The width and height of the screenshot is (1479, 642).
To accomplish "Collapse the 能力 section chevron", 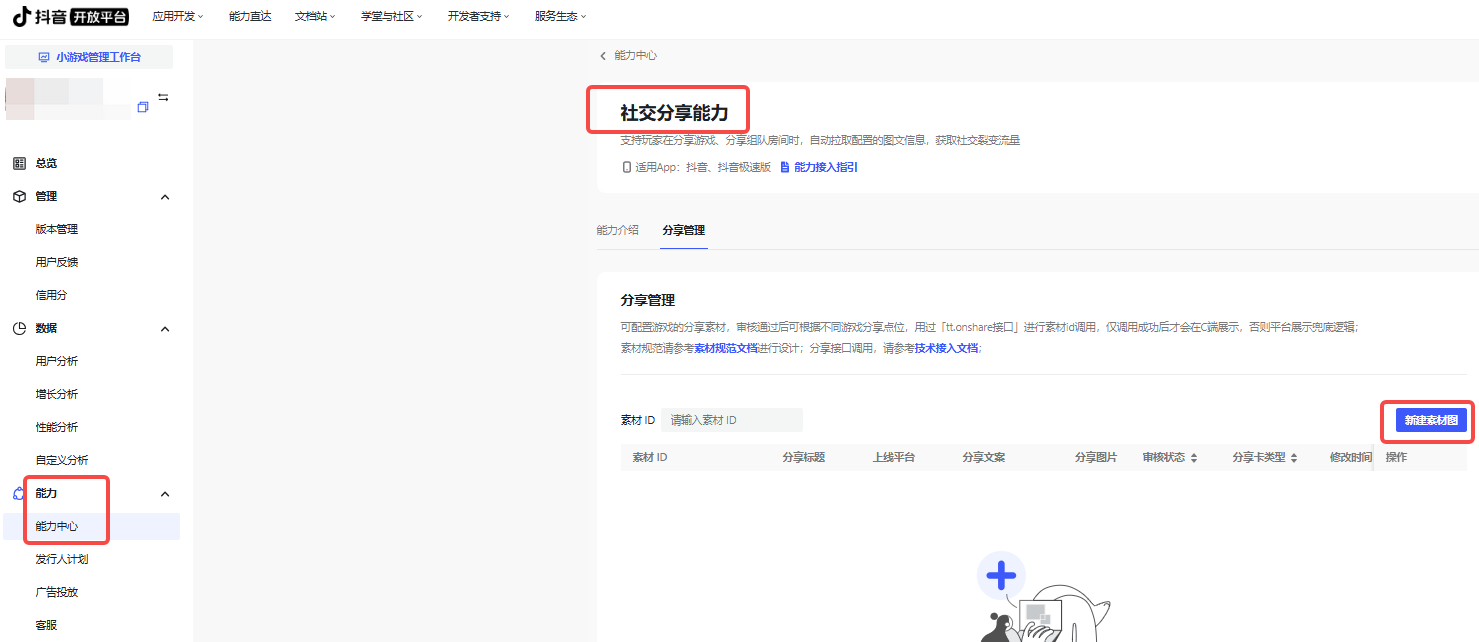I will (165, 494).
